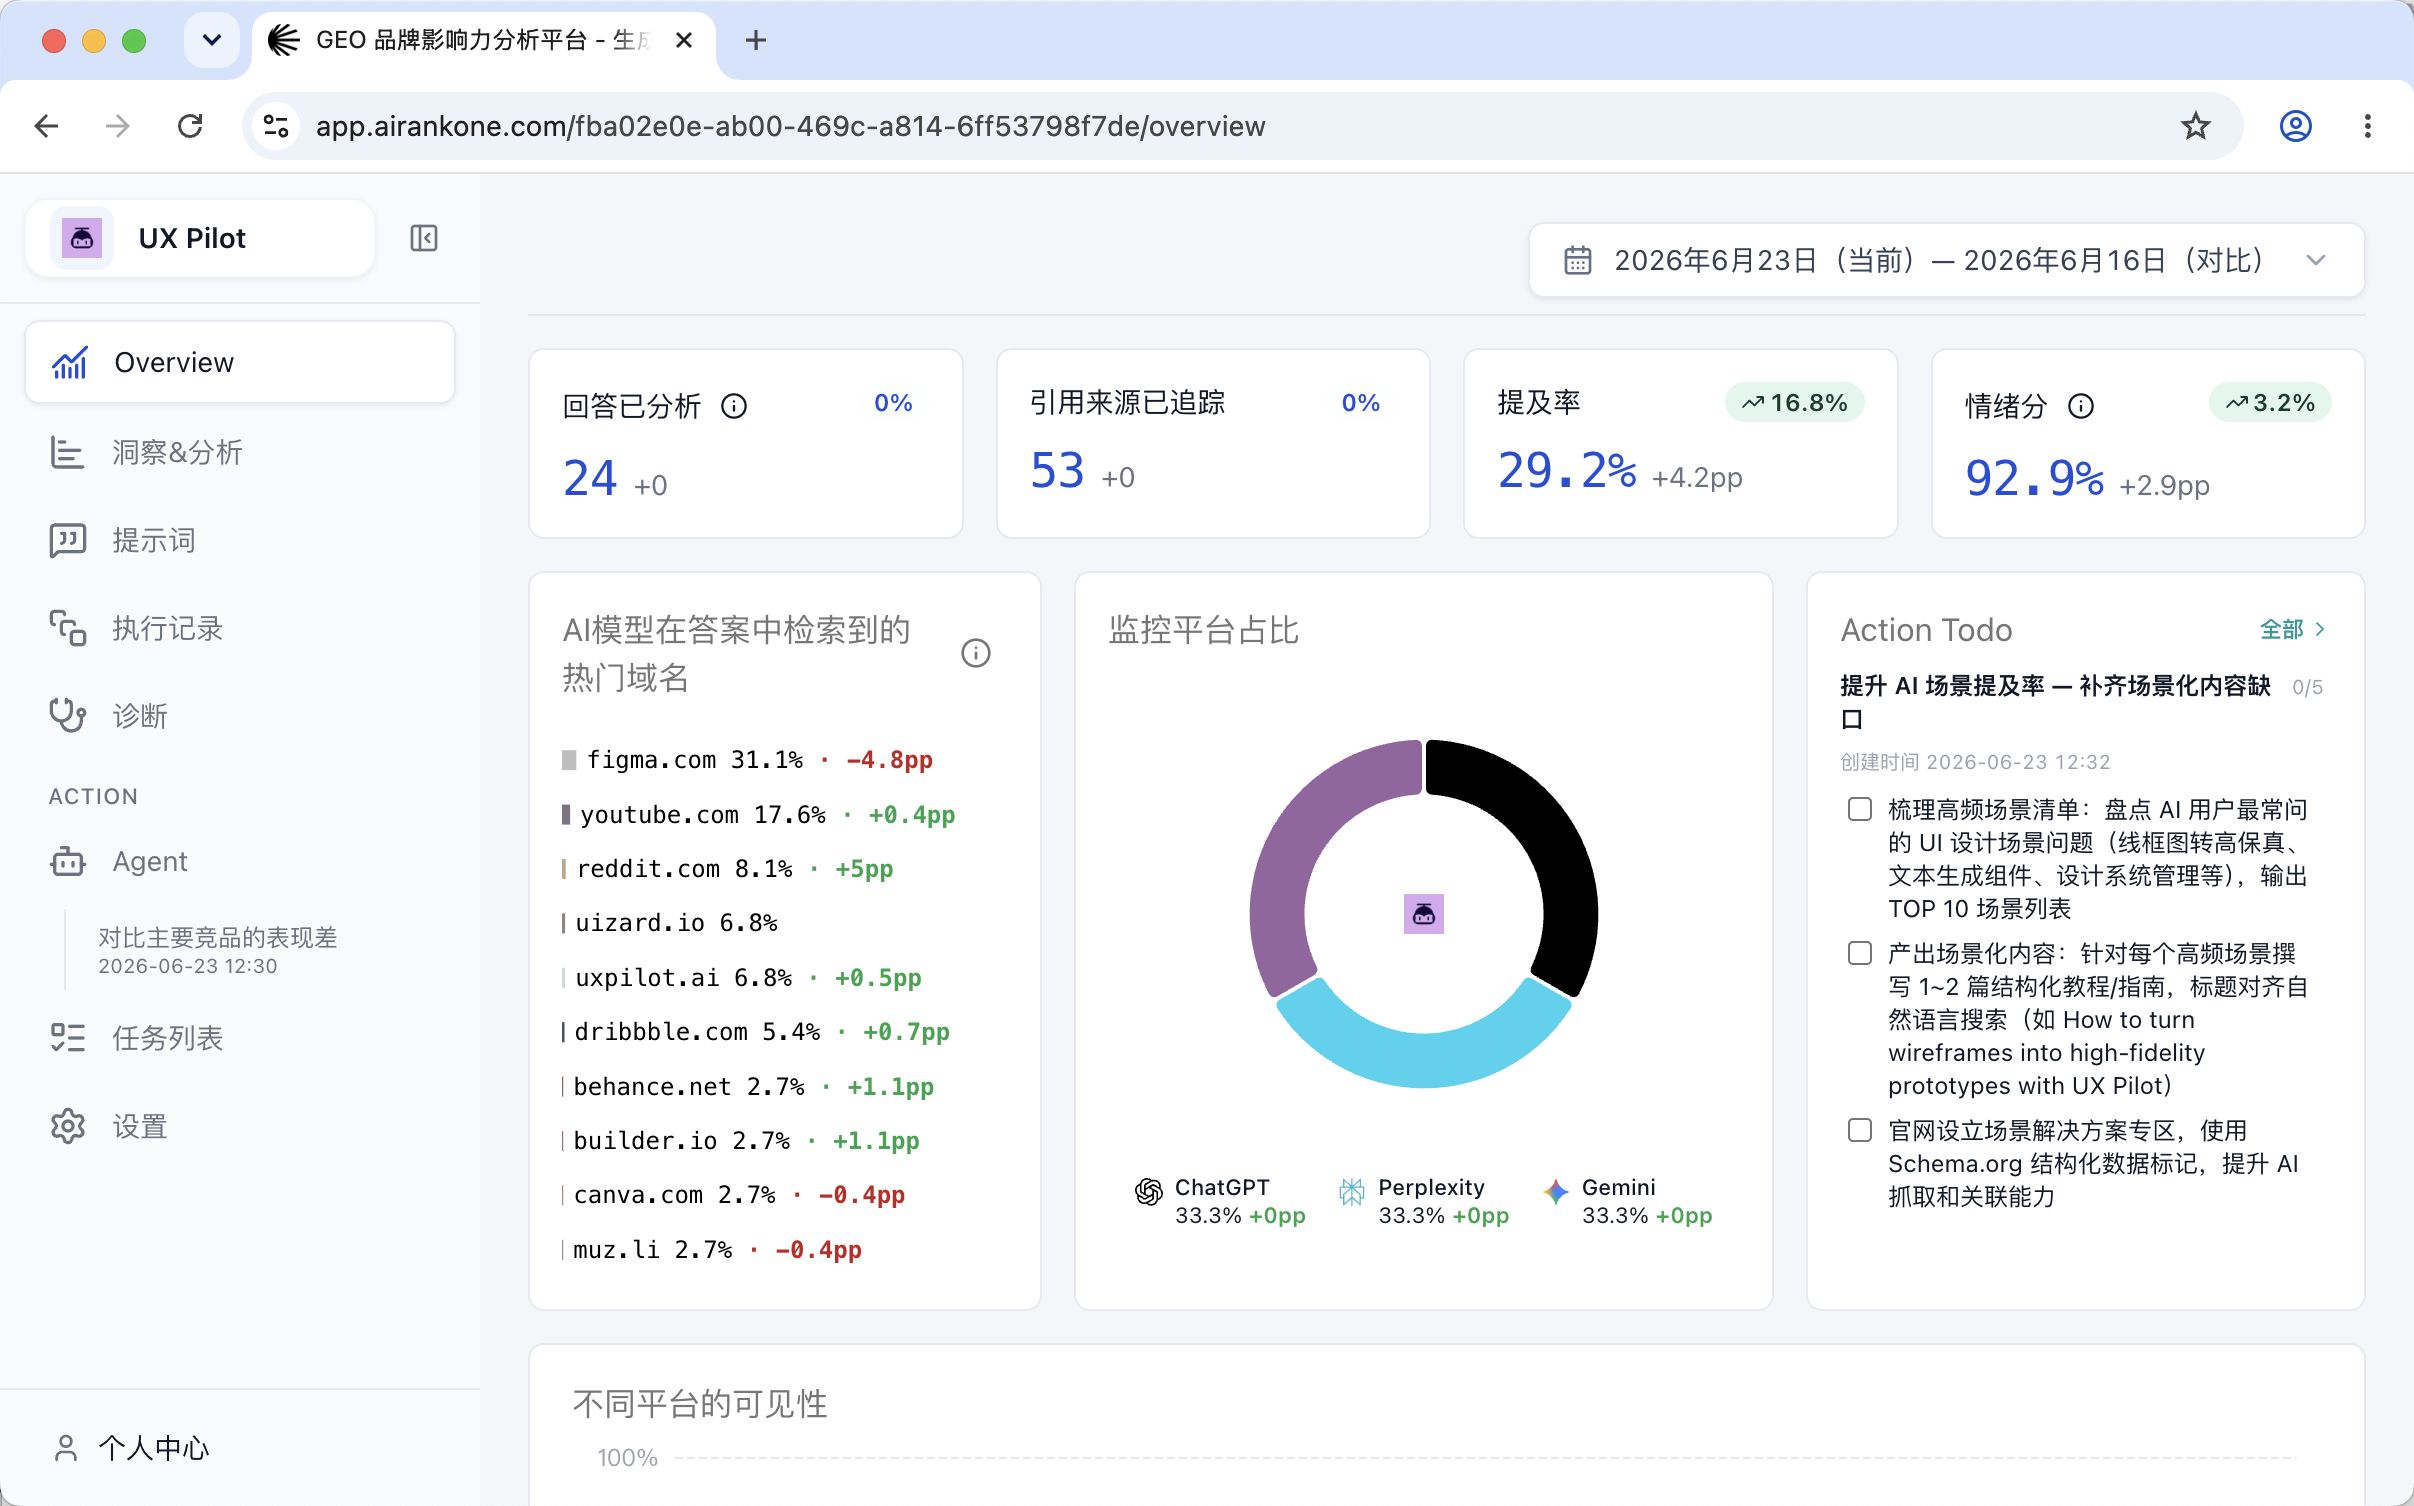2414x1506 pixels.
Task: Open 任务列表 menu item
Action: [x=240, y=1038]
